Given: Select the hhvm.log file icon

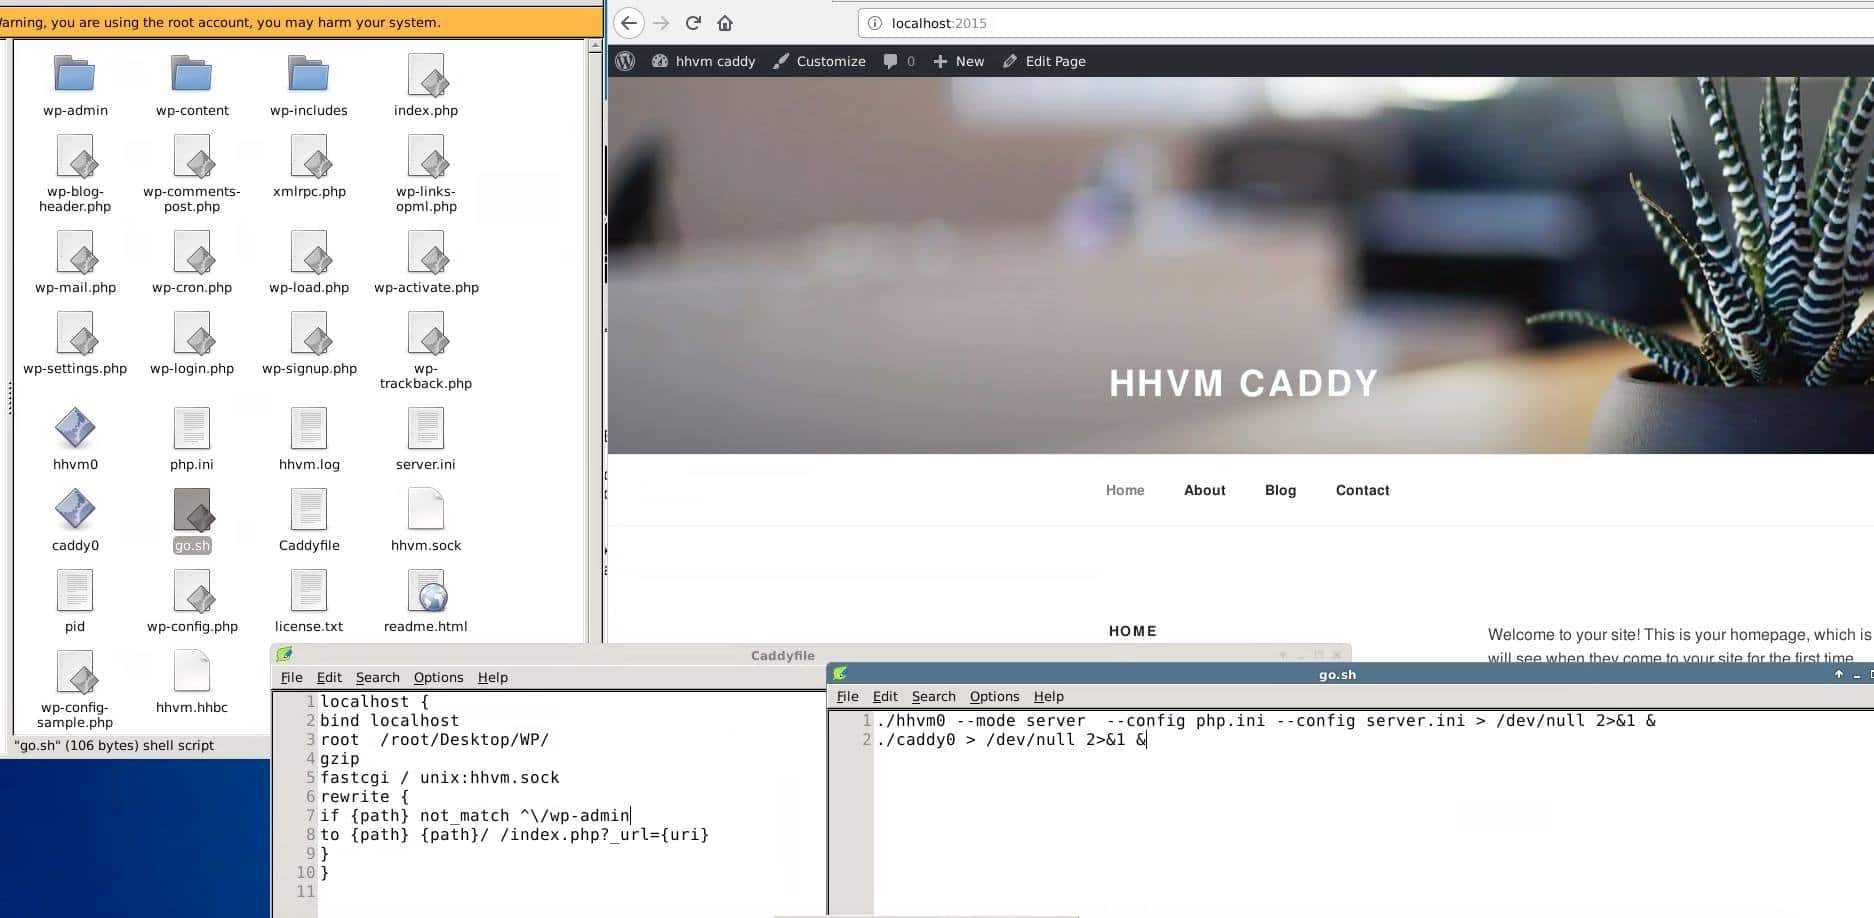Looking at the screenshot, I should tap(309, 429).
